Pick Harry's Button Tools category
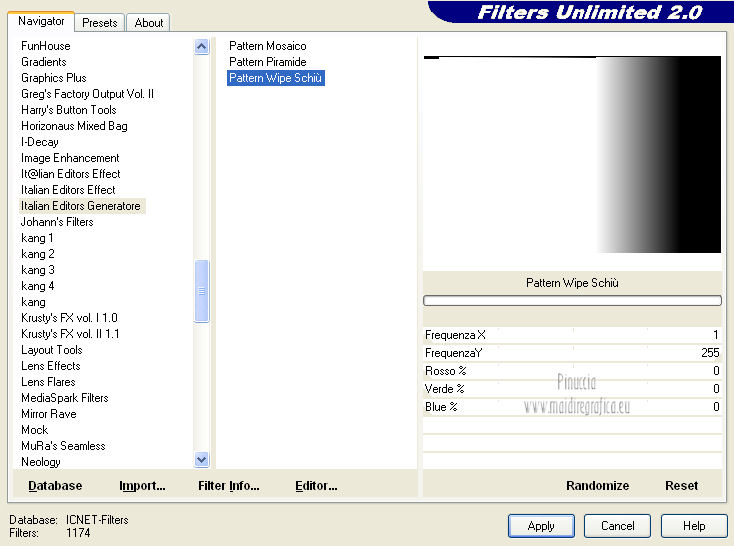This screenshot has height=546, width=734. pyautogui.click(x=69, y=110)
